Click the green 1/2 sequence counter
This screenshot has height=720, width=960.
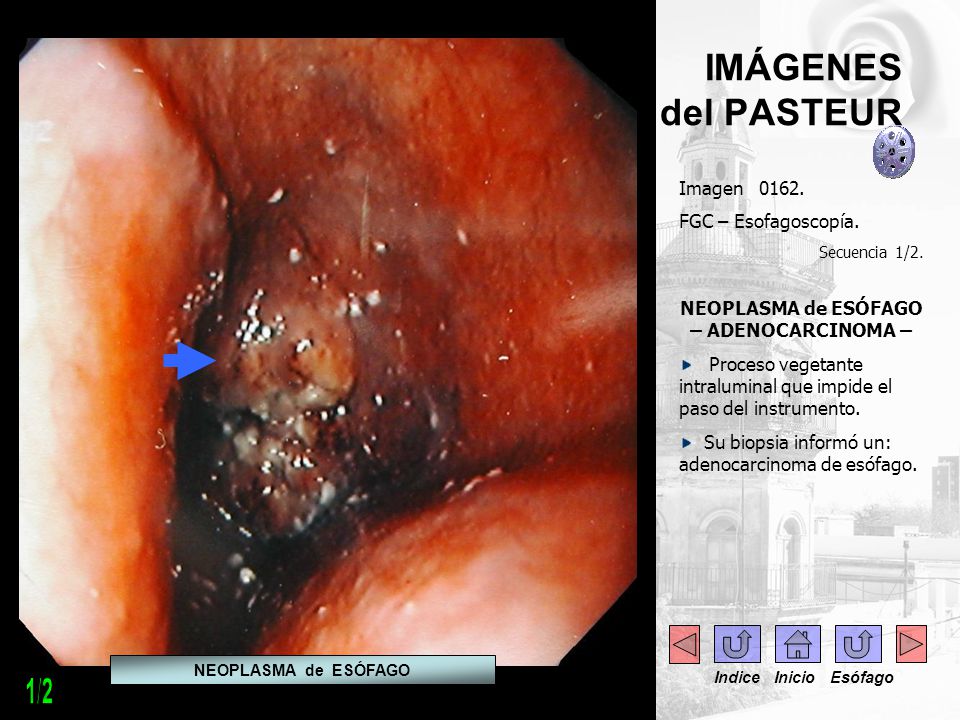tap(39, 691)
